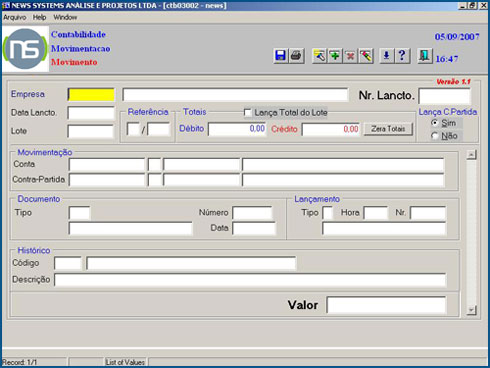The height and width of the screenshot is (368, 490).
Task: Click the small middle Conta field
Action: coord(155,165)
